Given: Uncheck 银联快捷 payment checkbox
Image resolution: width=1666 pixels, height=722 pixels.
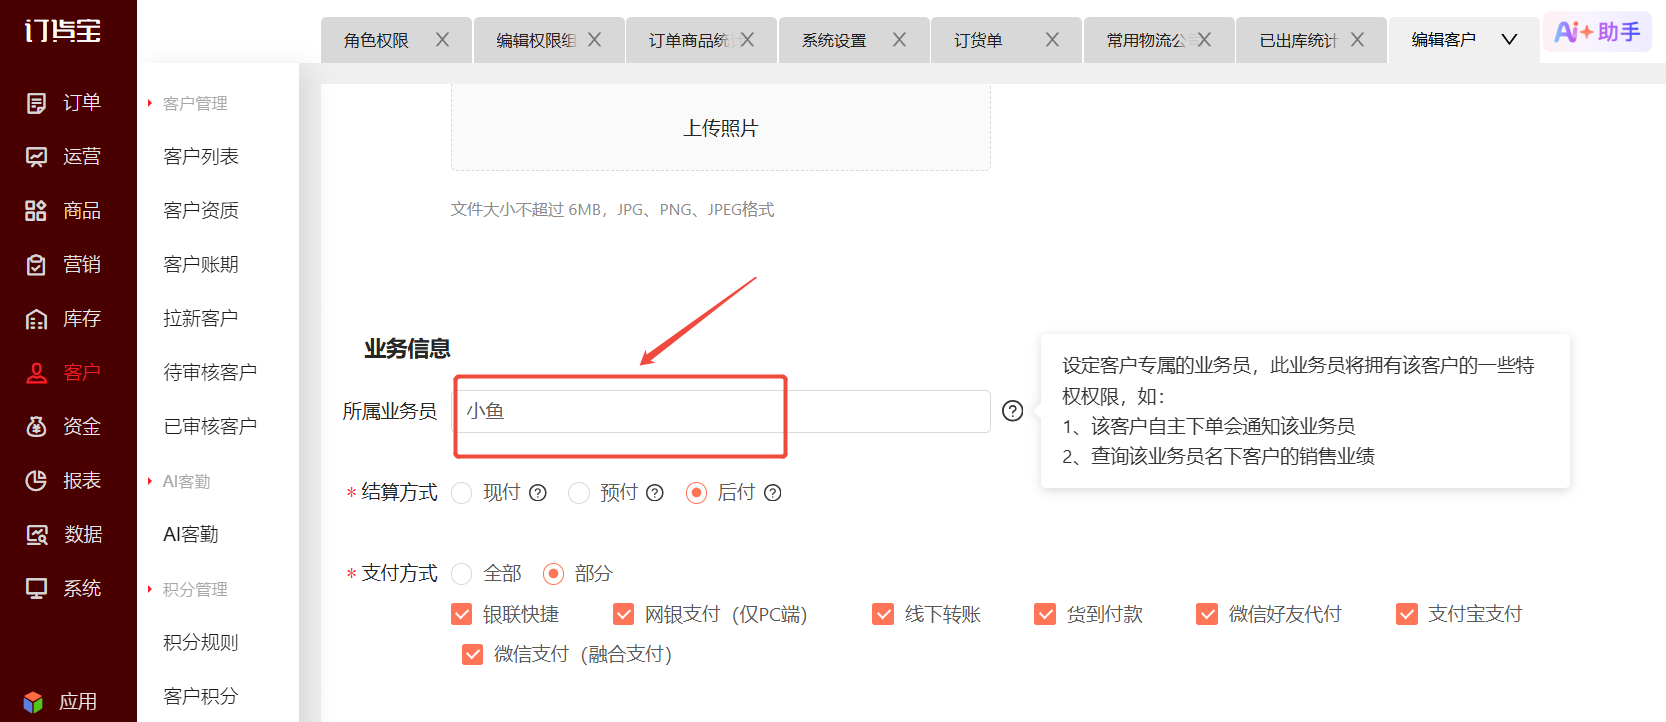Looking at the screenshot, I should point(462,614).
